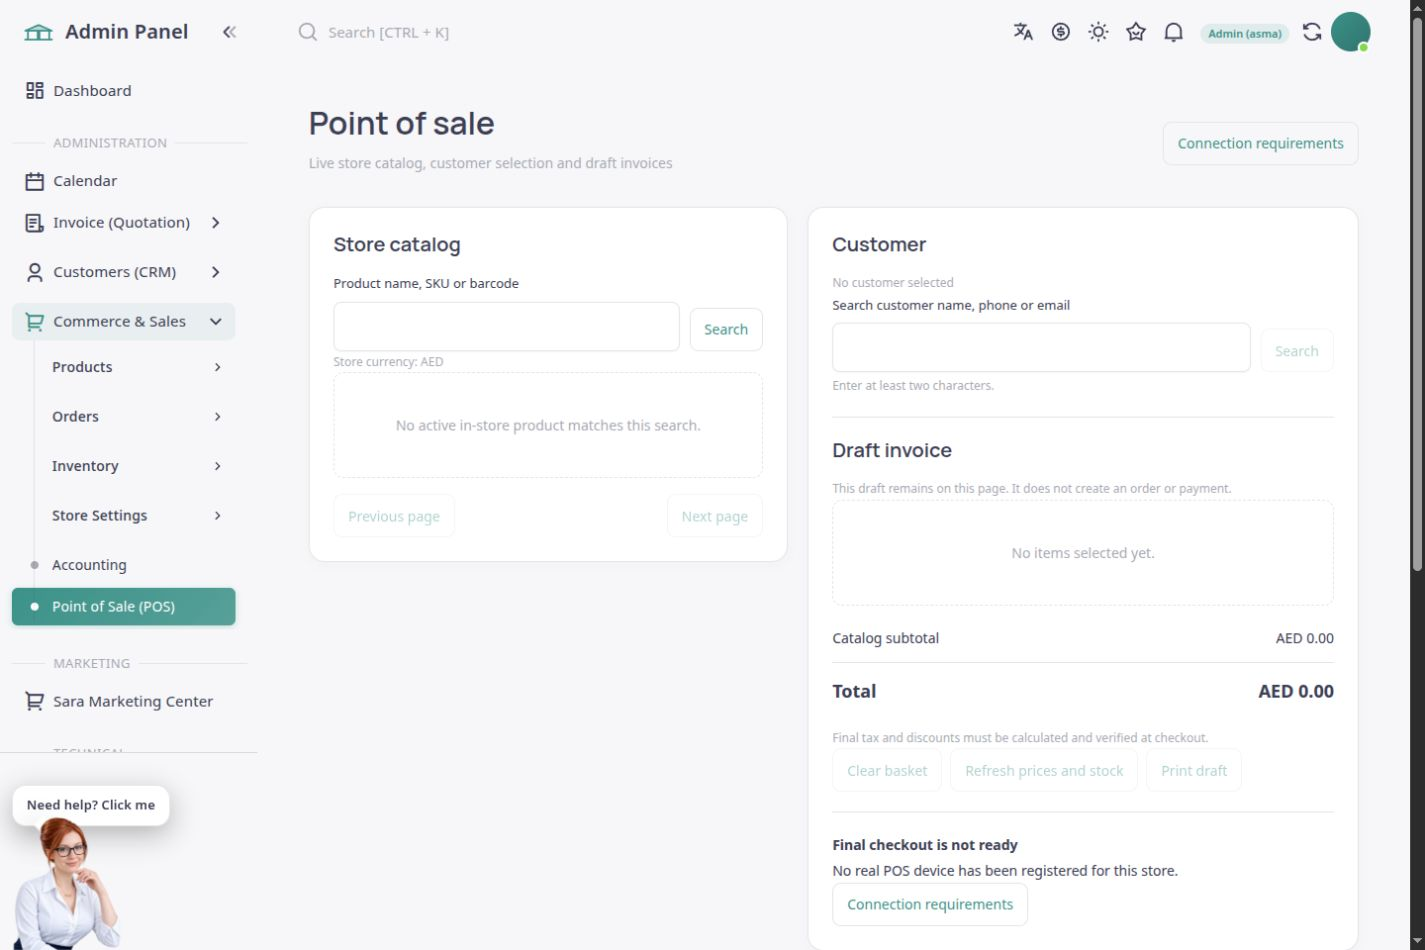Image resolution: width=1425 pixels, height=950 pixels.
Task: Open favorites with the star icon
Action: pyautogui.click(x=1136, y=32)
